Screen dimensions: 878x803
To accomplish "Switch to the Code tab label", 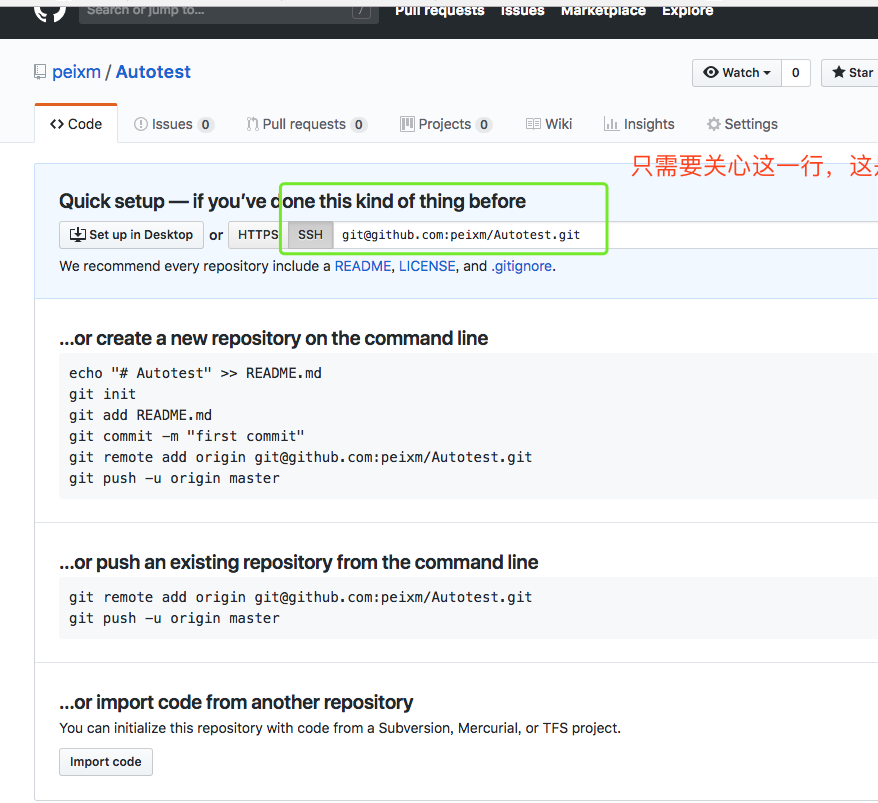I will [85, 124].
